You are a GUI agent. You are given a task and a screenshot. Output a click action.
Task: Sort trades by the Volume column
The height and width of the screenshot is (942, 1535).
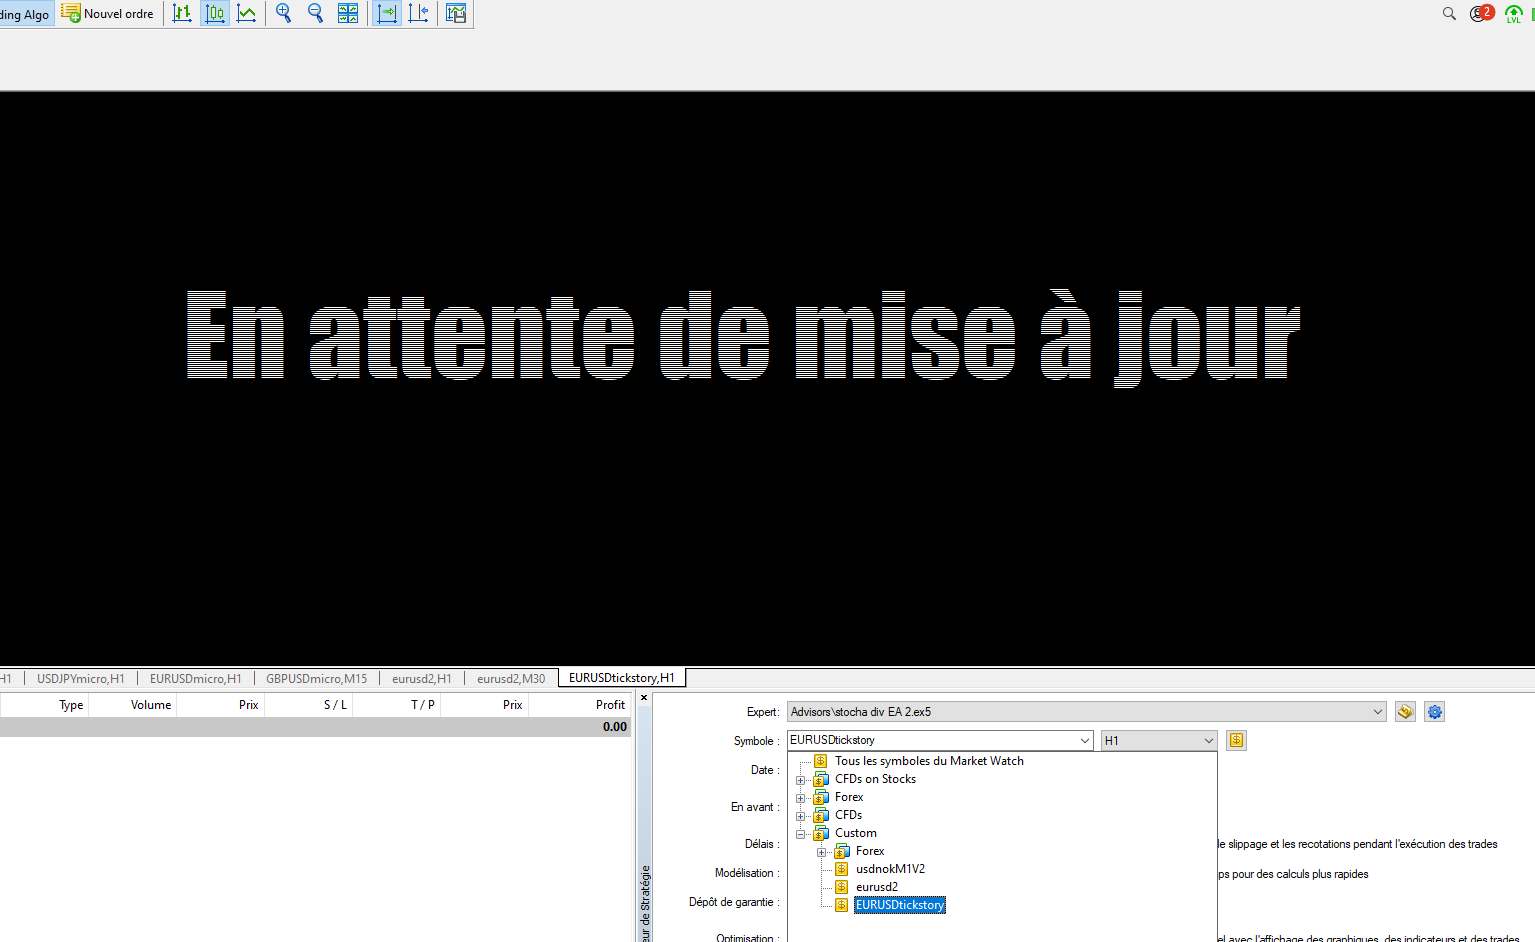click(151, 705)
